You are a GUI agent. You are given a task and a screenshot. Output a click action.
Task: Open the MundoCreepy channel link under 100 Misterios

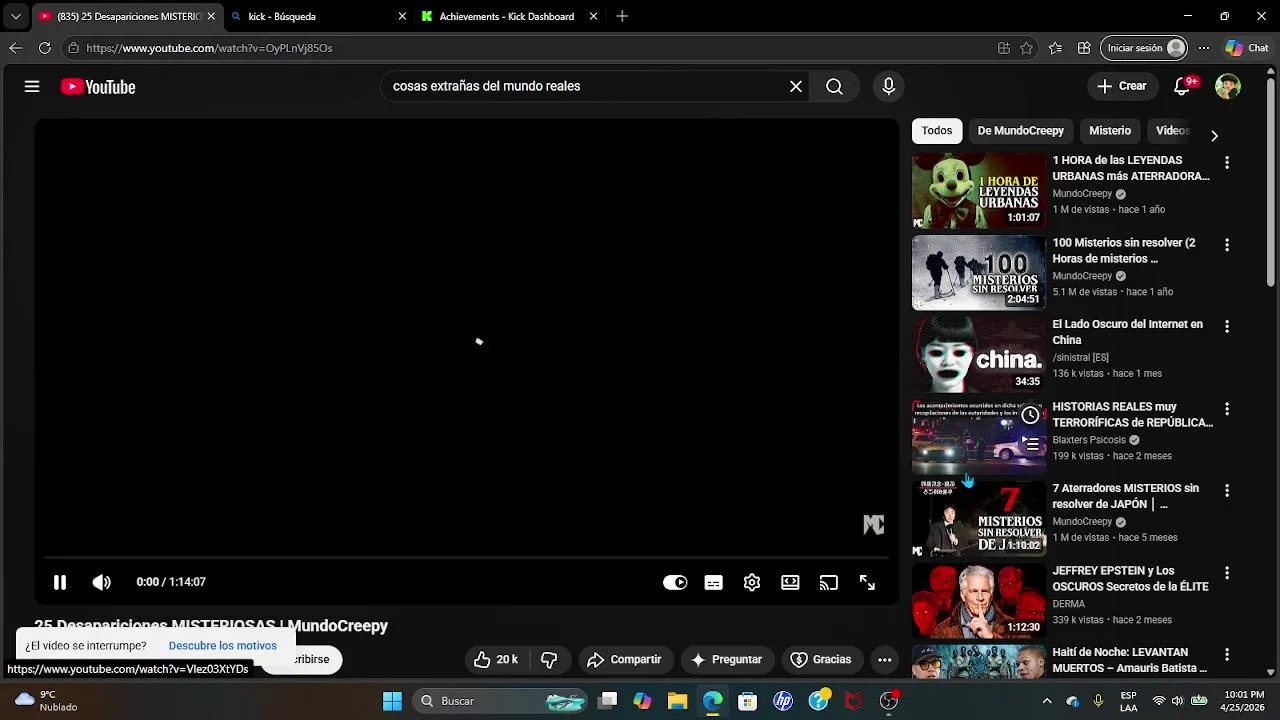(x=1082, y=276)
